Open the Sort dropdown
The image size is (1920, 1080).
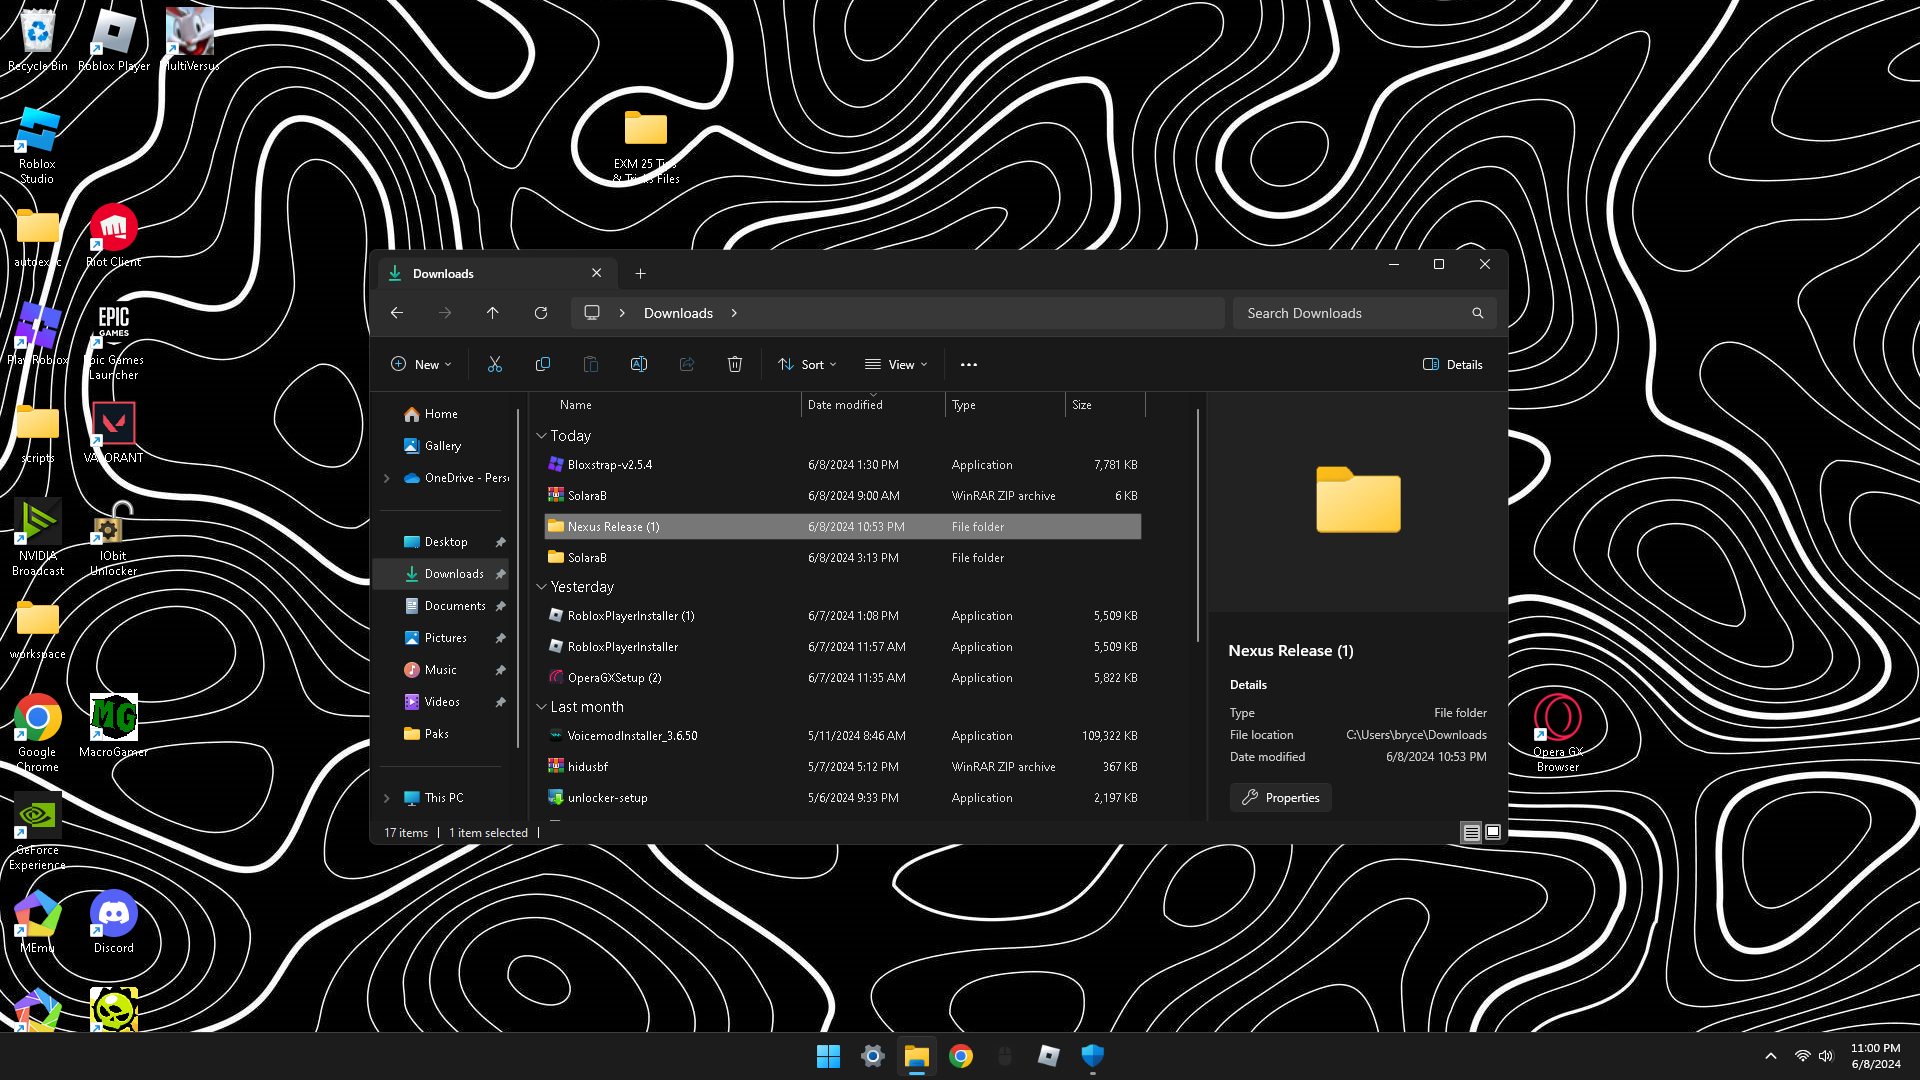[x=808, y=365]
